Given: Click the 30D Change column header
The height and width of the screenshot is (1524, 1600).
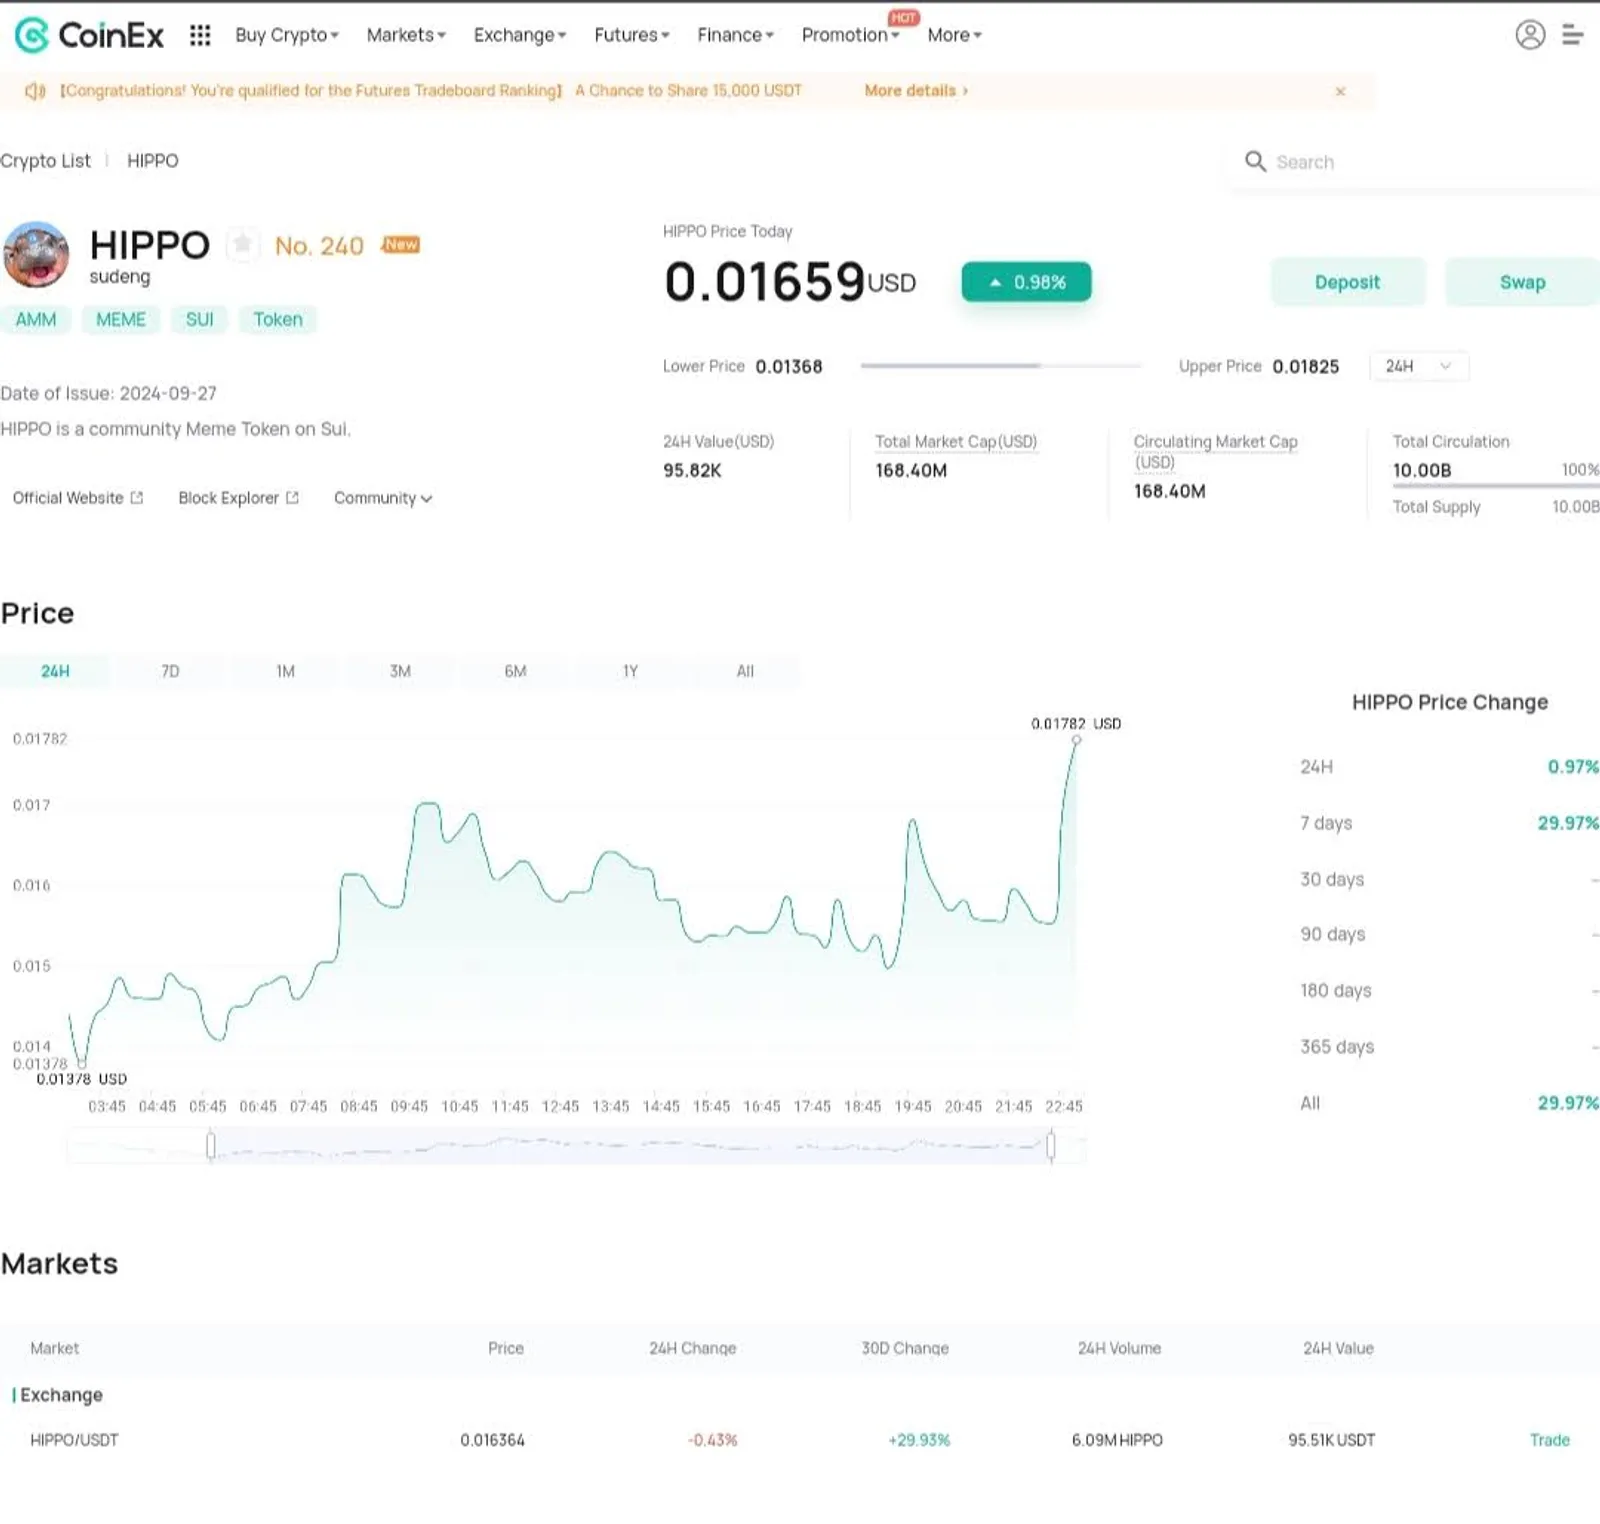Looking at the screenshot, I should coord(905,1348).
